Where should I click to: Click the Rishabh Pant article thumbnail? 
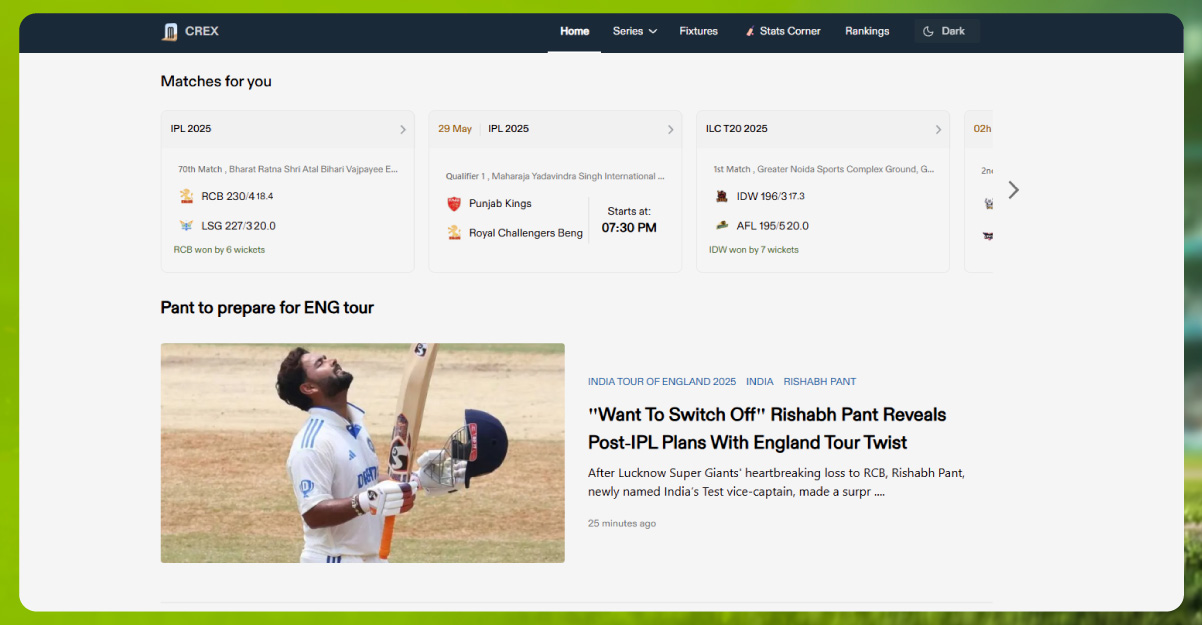pos(362,452)
